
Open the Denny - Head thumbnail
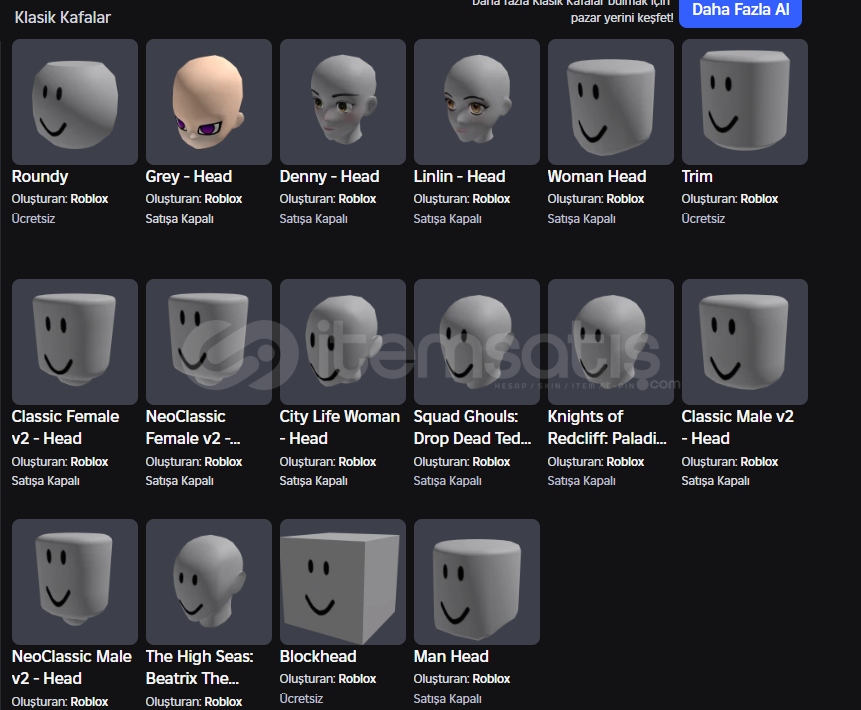[x=343, y=102]
